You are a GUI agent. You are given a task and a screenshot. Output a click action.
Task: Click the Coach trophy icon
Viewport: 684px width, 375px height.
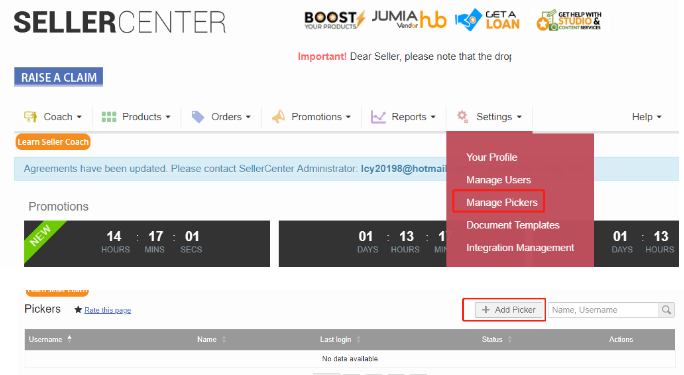31,116
